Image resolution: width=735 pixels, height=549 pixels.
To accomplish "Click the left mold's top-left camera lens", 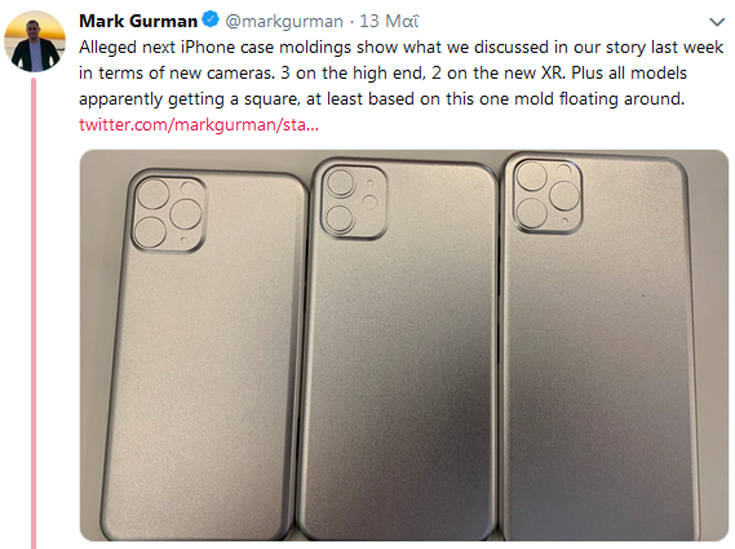I will (x=153, y=195).
